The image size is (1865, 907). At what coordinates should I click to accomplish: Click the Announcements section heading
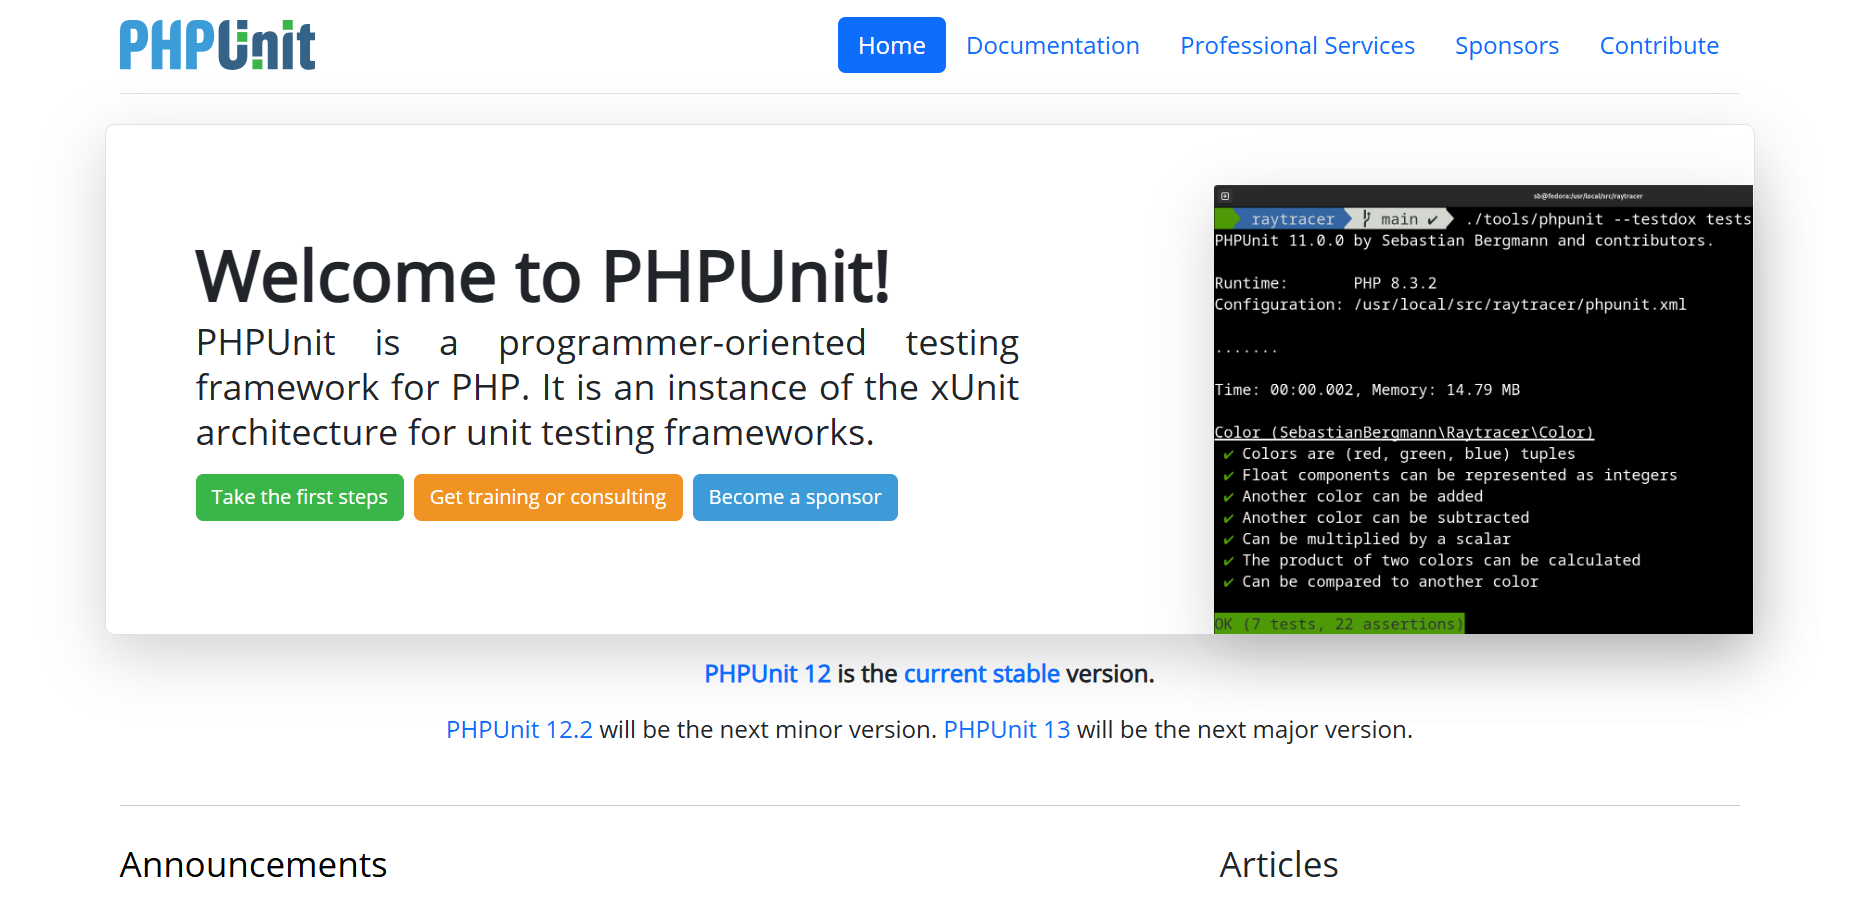[x=253, y=865]
